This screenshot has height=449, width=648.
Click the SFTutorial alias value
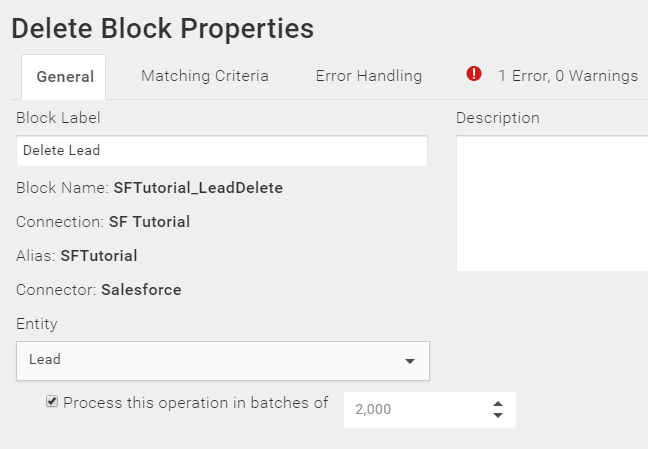click(x=99, y=256)
